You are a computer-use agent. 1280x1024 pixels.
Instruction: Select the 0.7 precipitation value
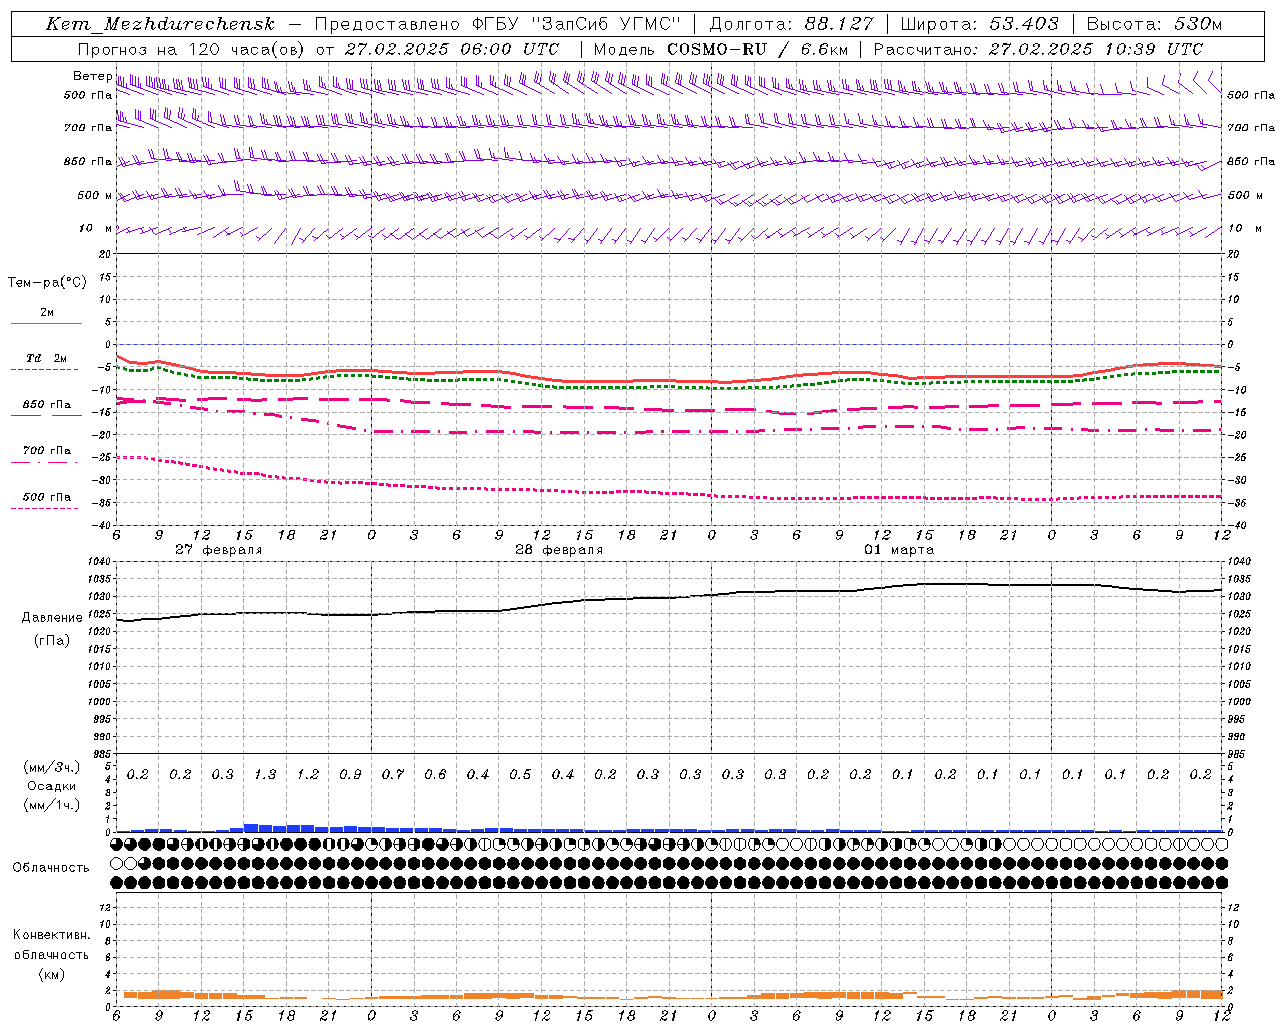click(x=393, y=775)
